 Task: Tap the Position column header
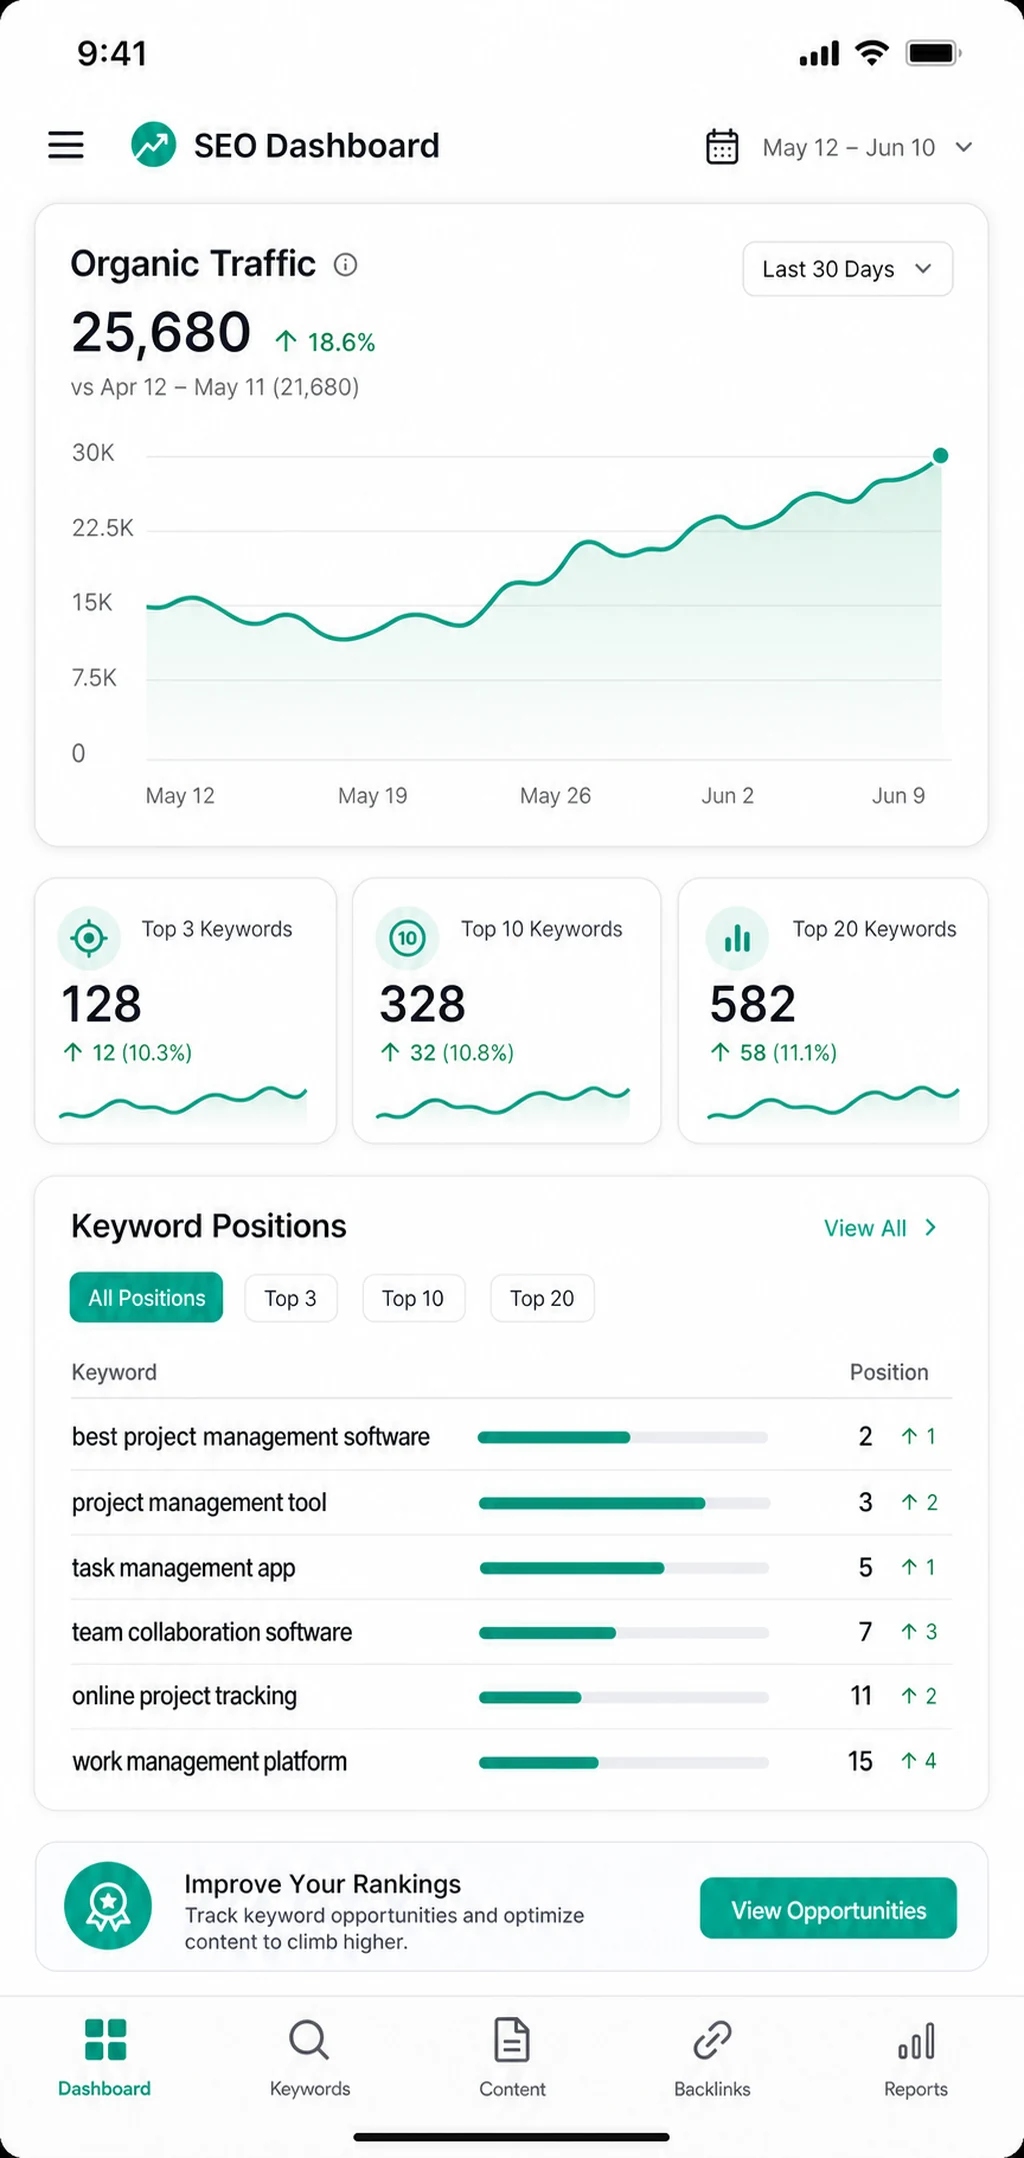pyautogui.click(x=889, y=1372)
